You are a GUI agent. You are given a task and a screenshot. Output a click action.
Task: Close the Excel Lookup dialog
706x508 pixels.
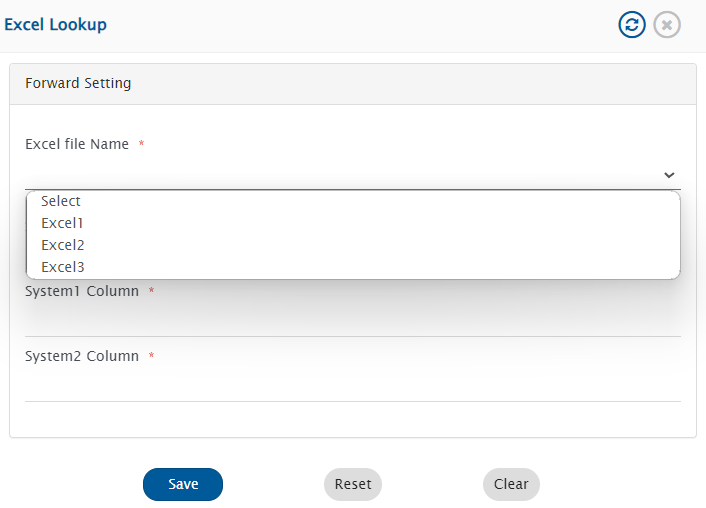[x=667, y=25]
